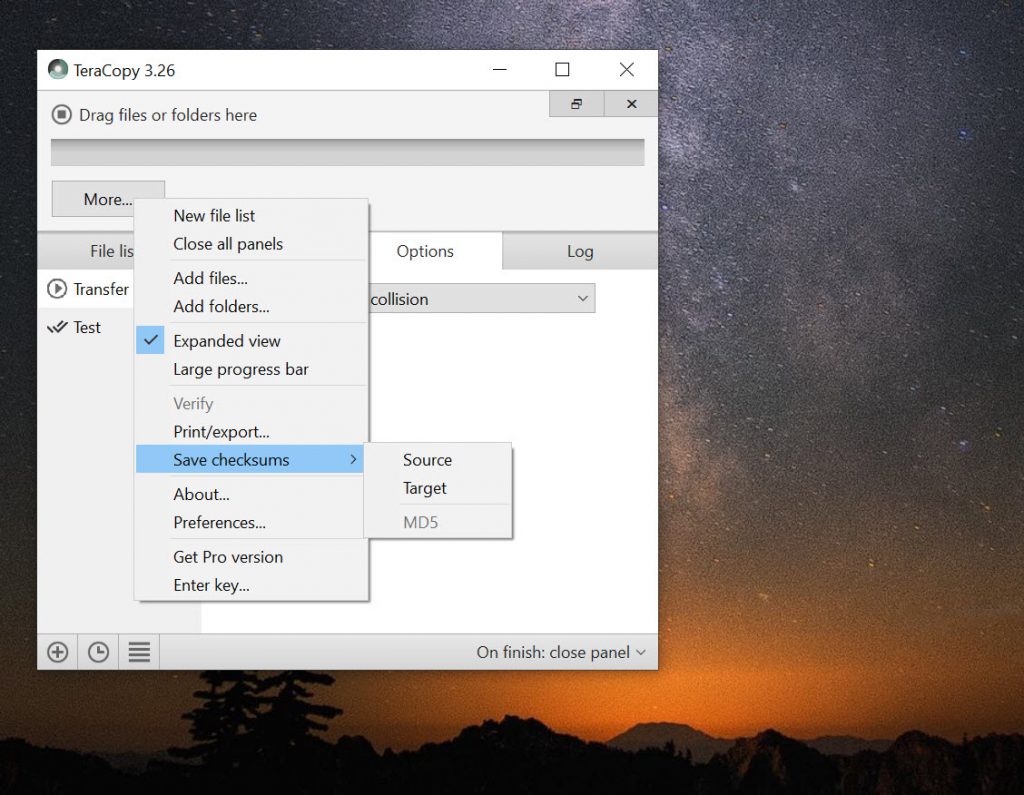1024x795 pixels.
Task: Toggle the Verify menu option
Action: 192,403
